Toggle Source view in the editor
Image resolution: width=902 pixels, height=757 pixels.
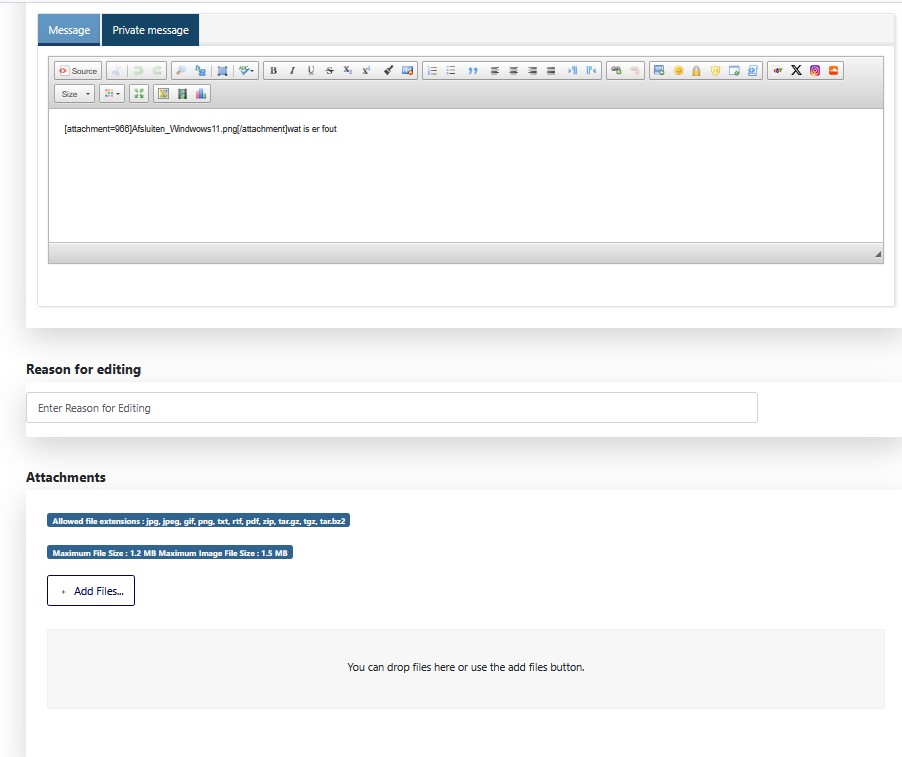point(78,71)
